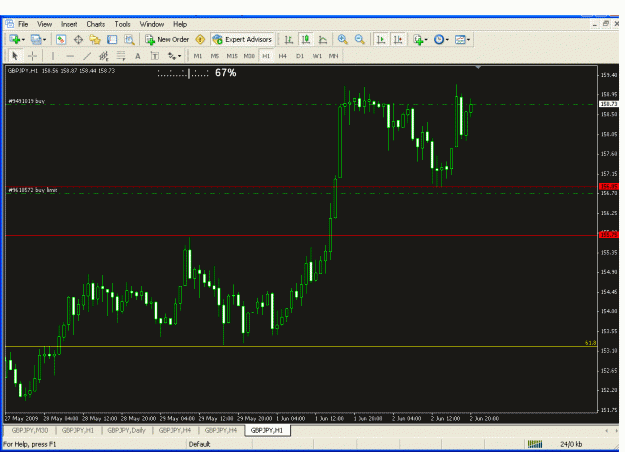Image resolution: width=625 pixels, height=452 pixels.
Task: Open the Tools menu
Action: tap(122, 24)
